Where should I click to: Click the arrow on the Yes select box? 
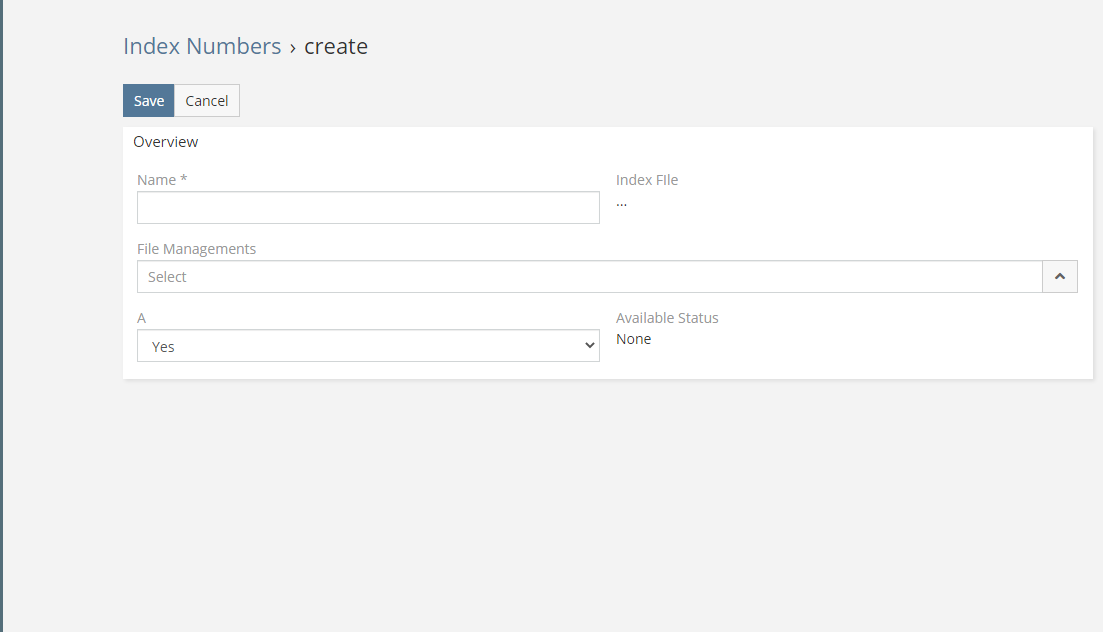[x=588, y=346]
